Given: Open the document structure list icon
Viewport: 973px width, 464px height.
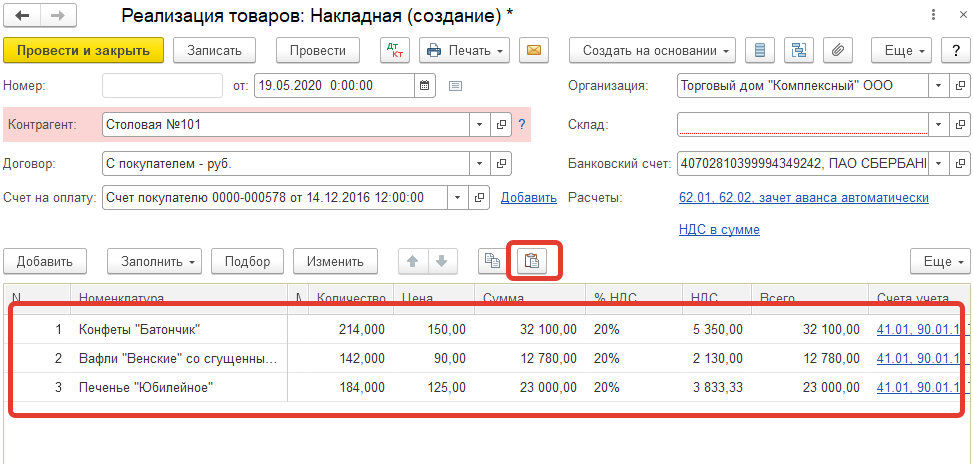Looking at the screenshot, I should (x=759, y=51).
